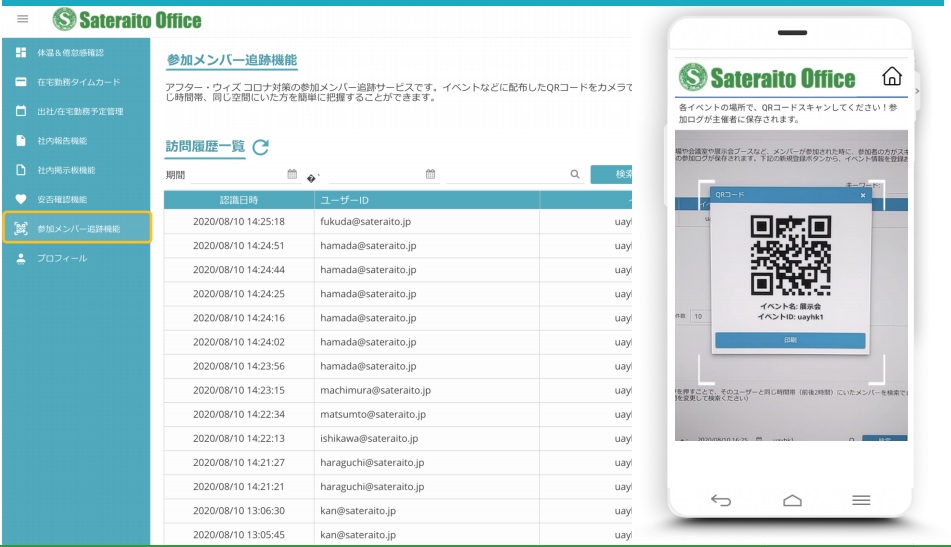
Task: Click the search magnifier icon in the filter row
Action: coord(574,174)
